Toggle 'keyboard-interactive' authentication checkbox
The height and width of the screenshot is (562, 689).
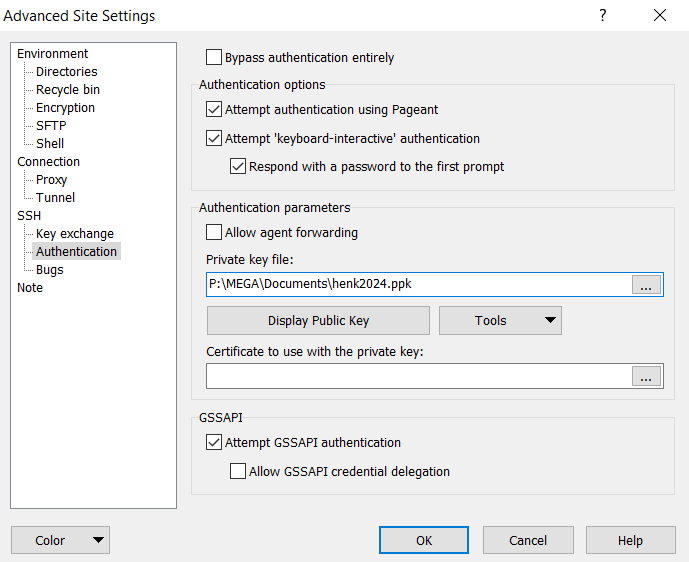pos(214,139)
